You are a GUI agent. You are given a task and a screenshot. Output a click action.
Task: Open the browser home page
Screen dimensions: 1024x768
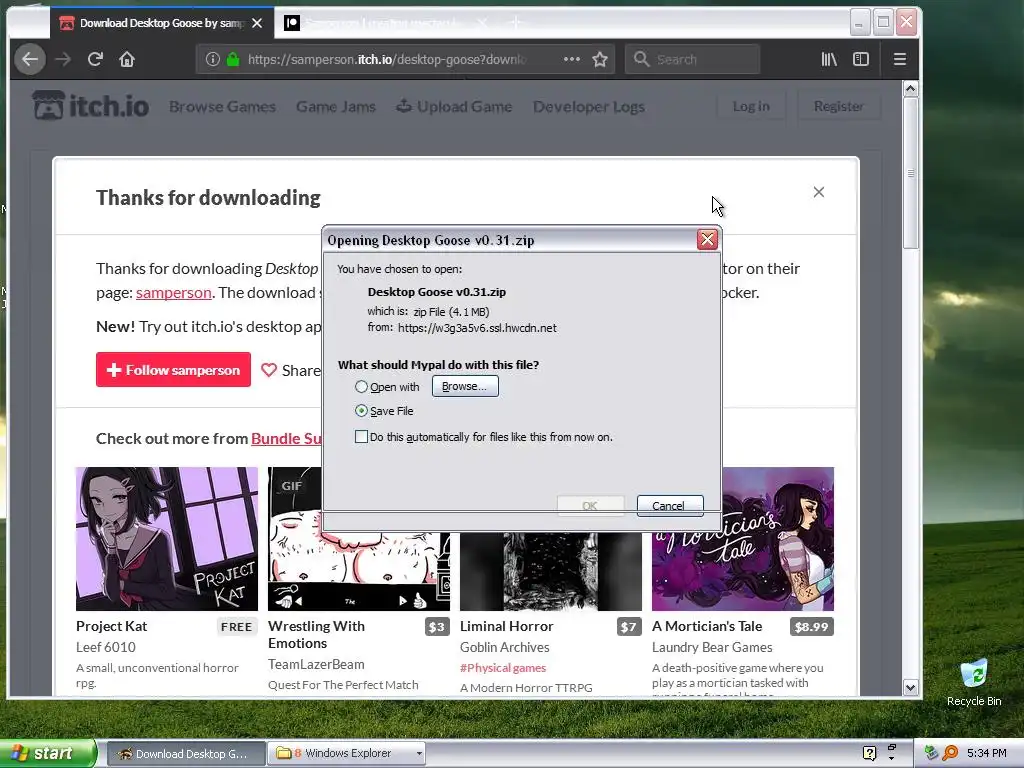tap(127, 59)
